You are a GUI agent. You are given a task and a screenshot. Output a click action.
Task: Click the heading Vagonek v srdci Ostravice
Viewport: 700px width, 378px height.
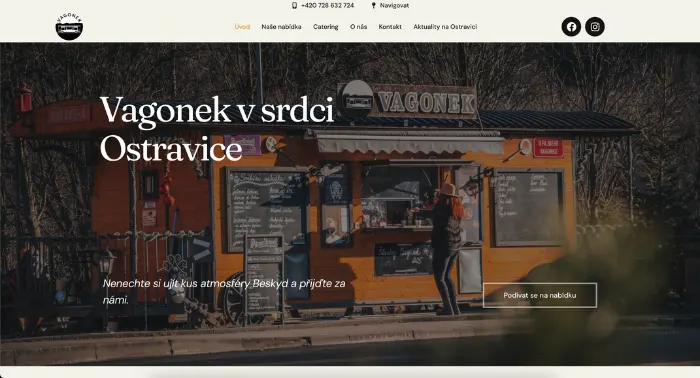click(217, 129)
